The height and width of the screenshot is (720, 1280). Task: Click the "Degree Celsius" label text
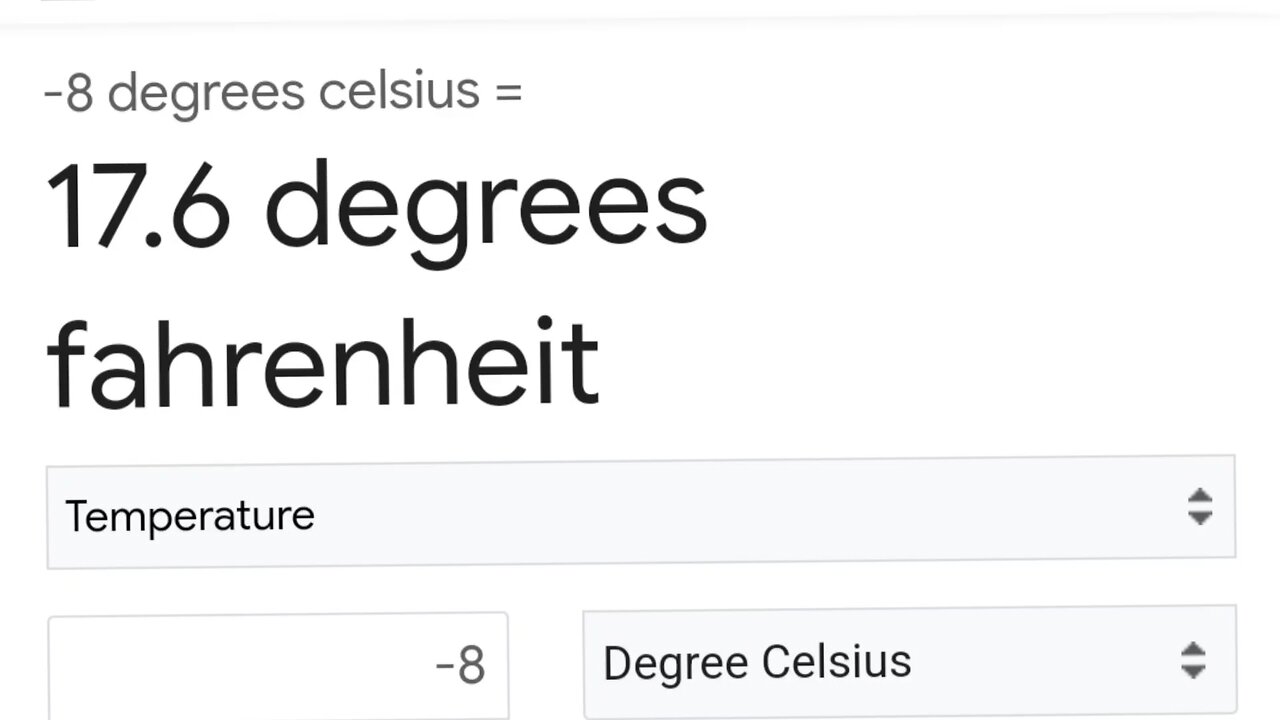757,662
